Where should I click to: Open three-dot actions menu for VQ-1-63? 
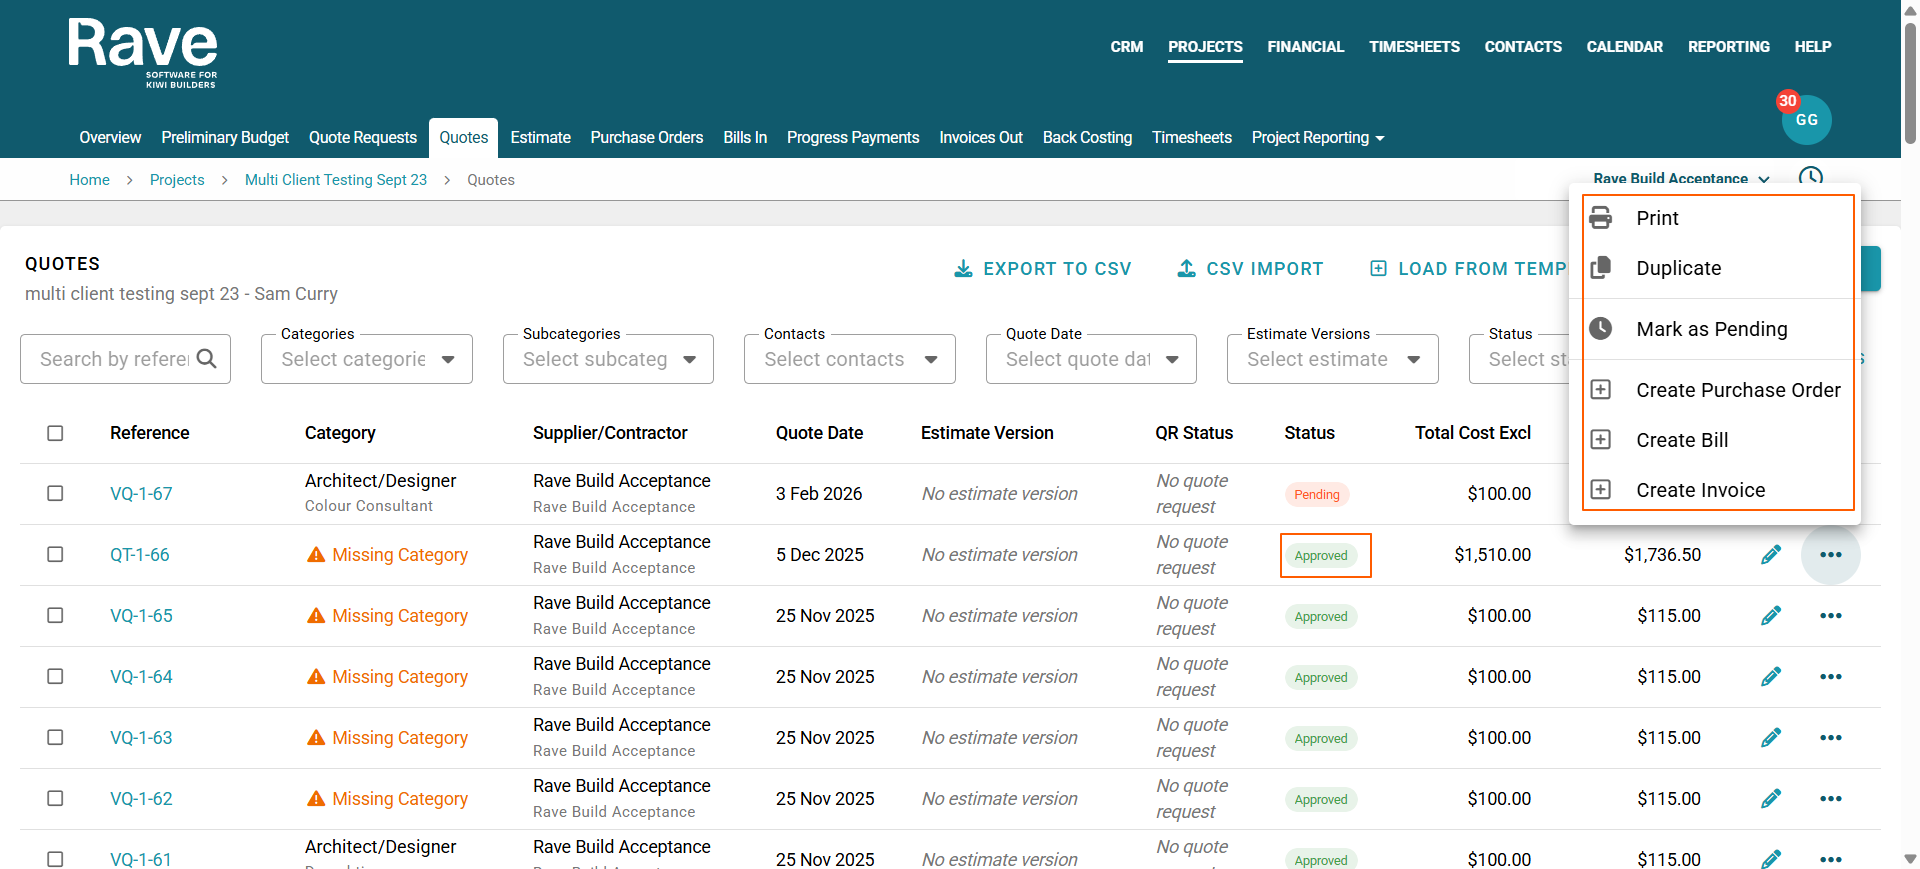pos(1830,738)
